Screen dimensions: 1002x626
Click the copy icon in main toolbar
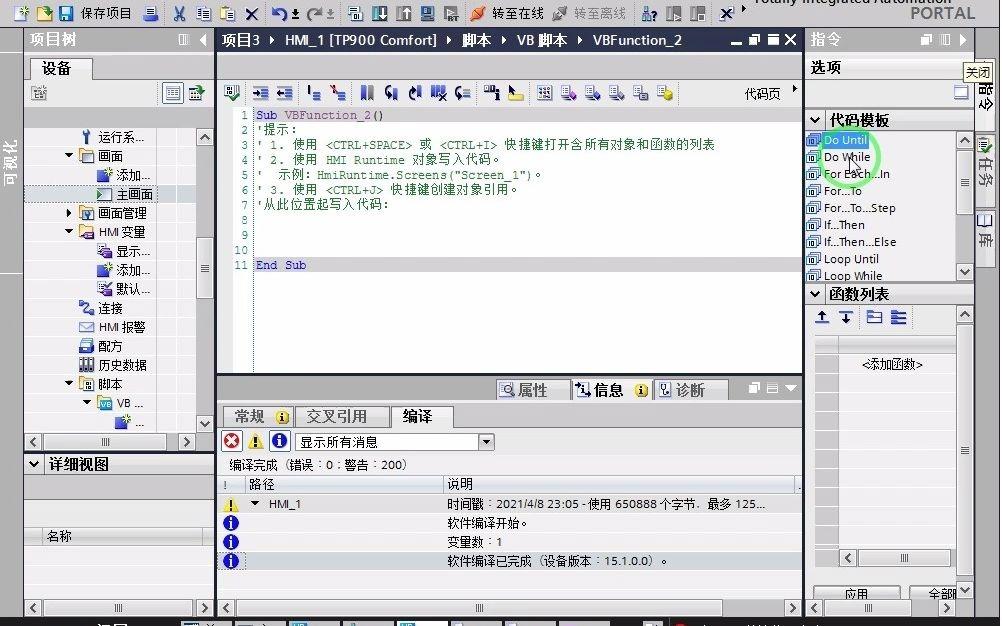203,13
